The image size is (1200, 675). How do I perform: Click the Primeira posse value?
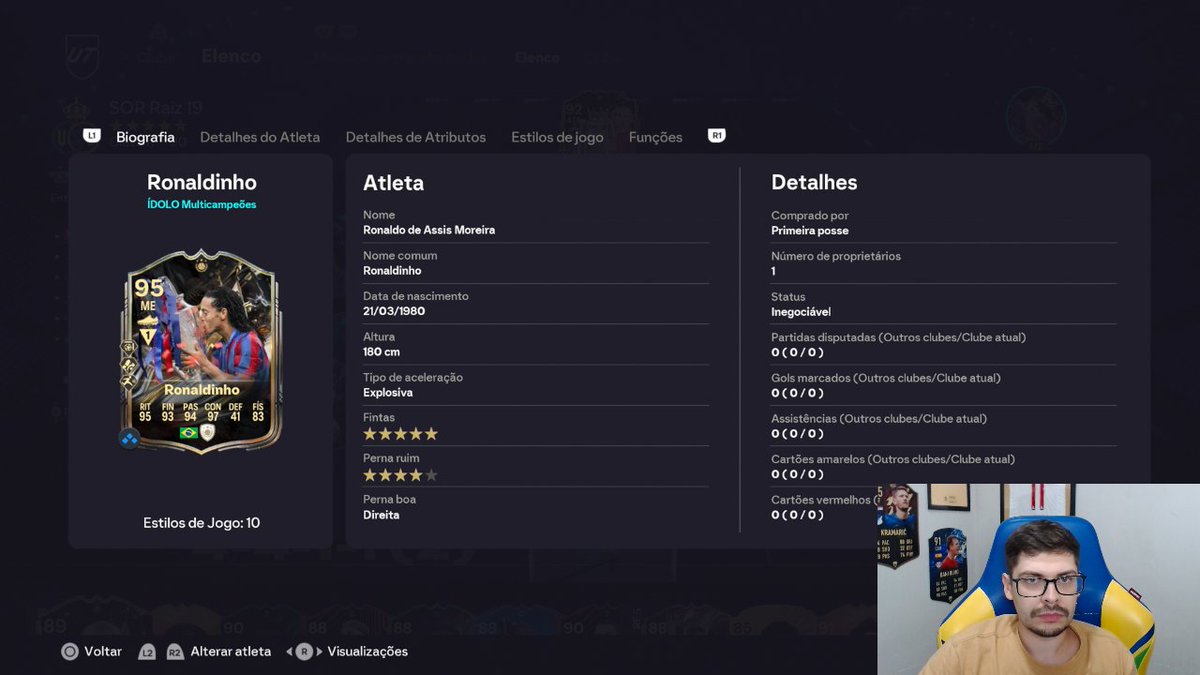coord(810,230)
